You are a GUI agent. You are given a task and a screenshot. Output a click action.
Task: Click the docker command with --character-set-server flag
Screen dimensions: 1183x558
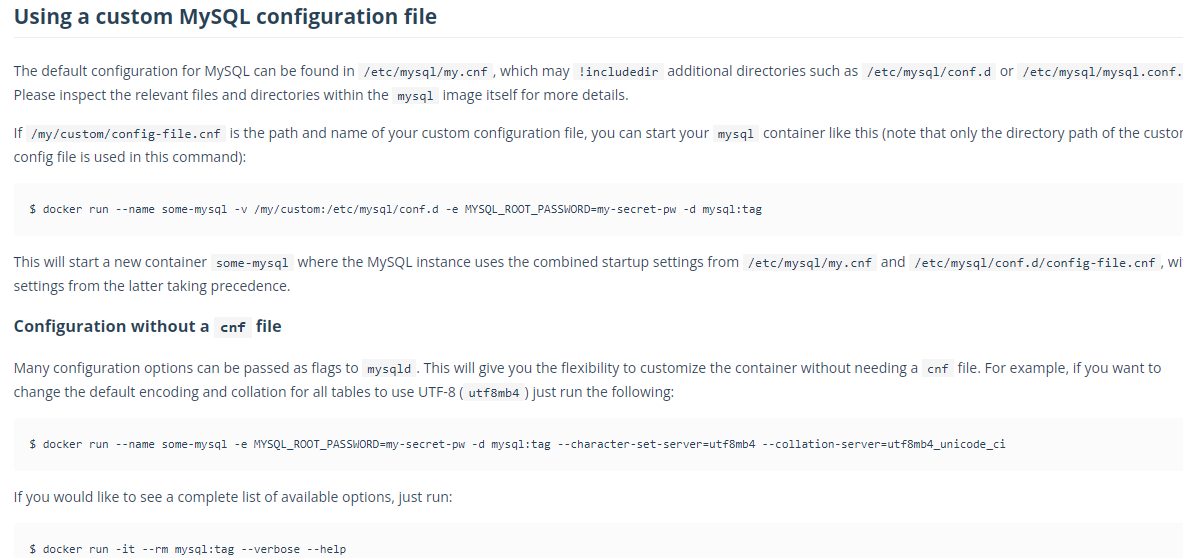[x=517, y=443]
